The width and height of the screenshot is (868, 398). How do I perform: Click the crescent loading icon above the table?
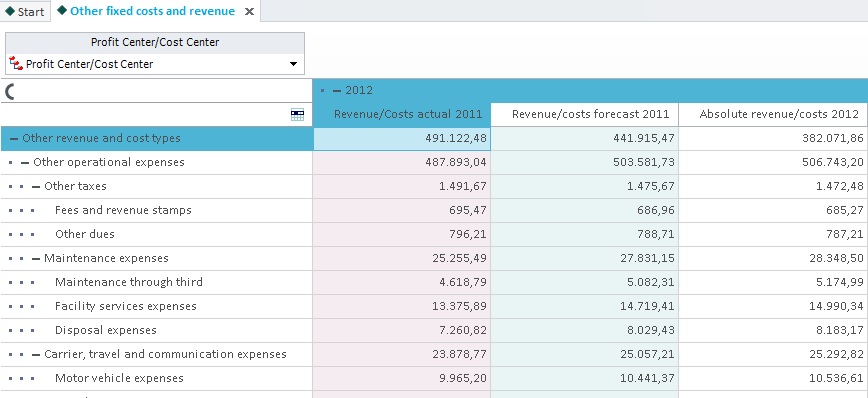tap(9, 91)
